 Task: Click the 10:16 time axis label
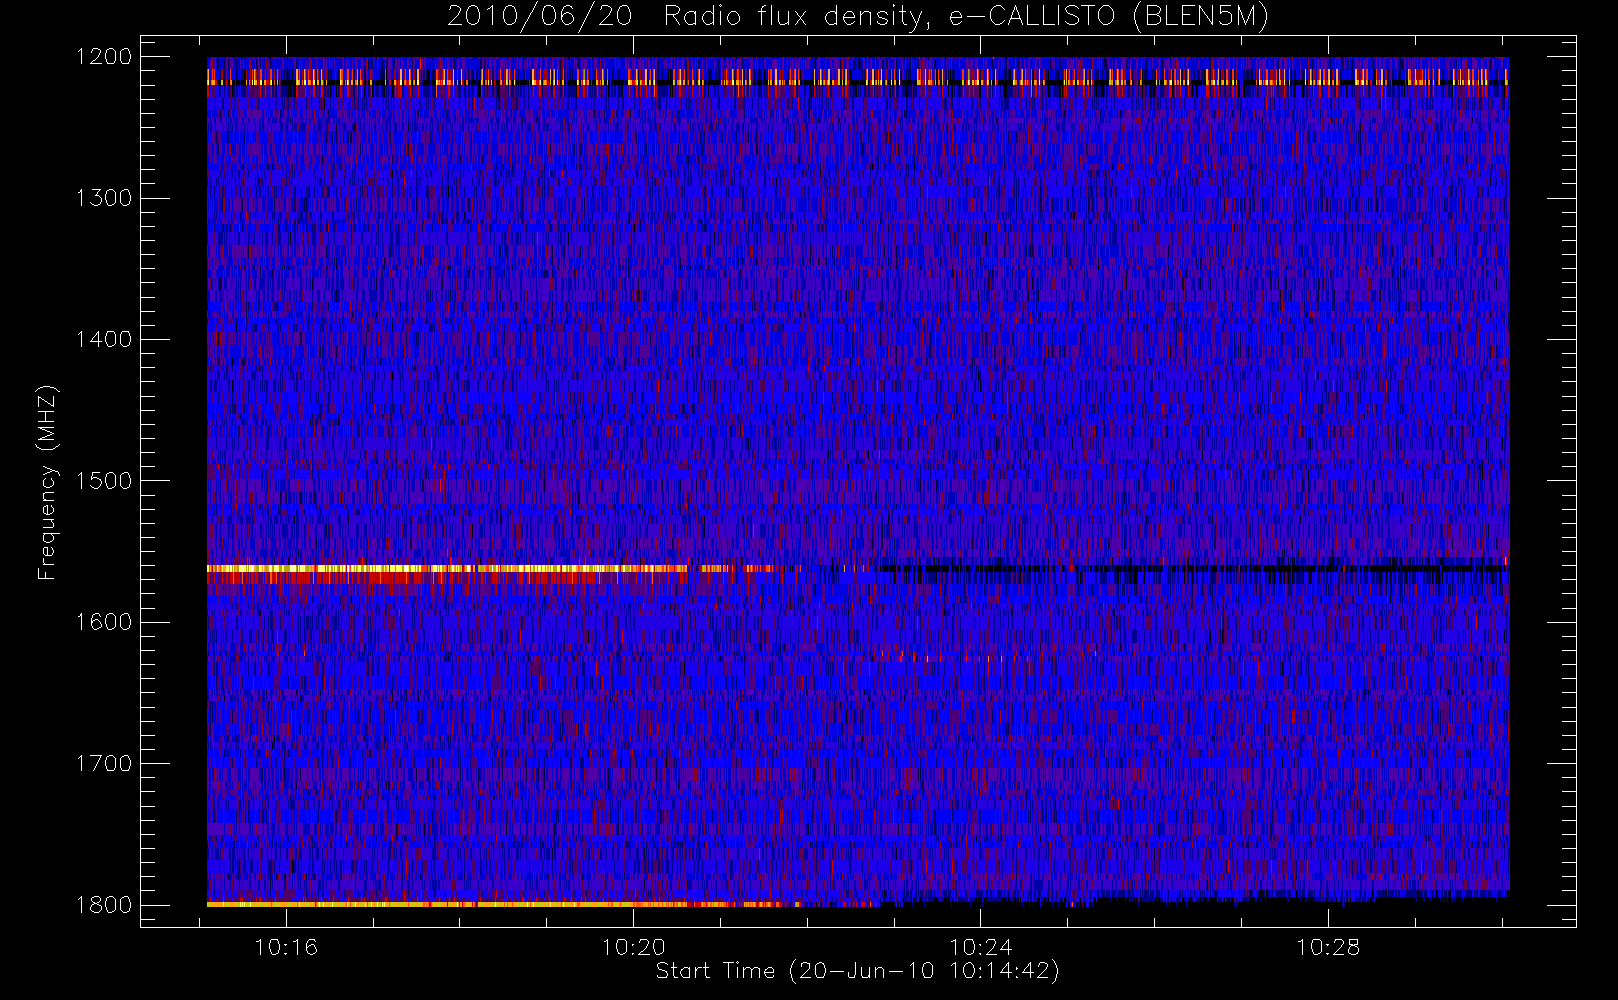[x=286, y=947]
